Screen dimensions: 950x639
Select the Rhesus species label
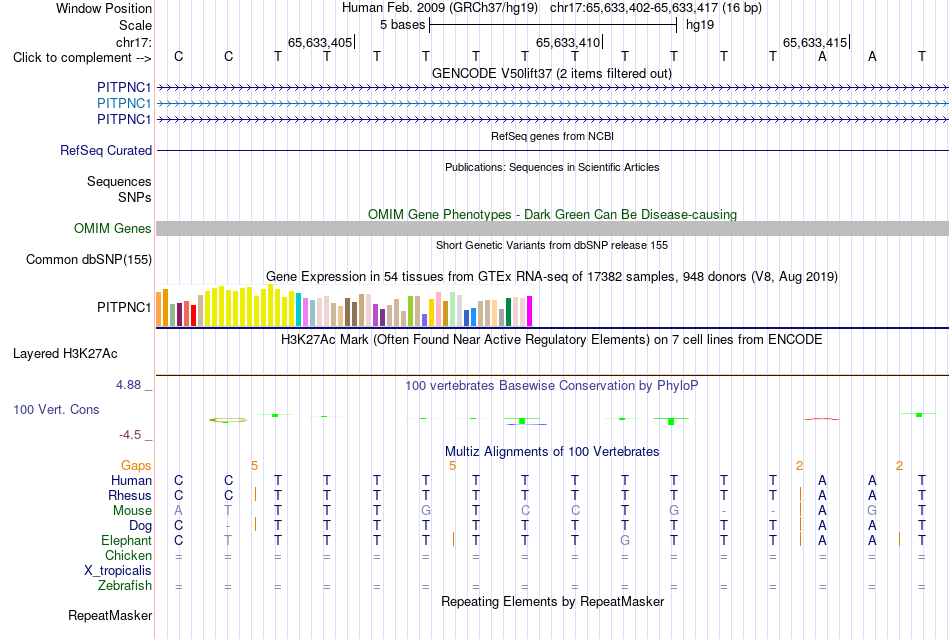click(x=130, y=495)
